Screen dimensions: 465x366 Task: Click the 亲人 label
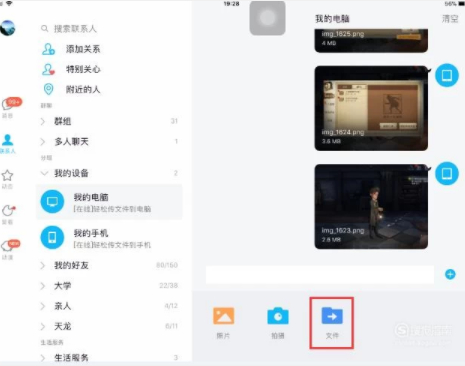pyautogui.click(x=63, y=306)
